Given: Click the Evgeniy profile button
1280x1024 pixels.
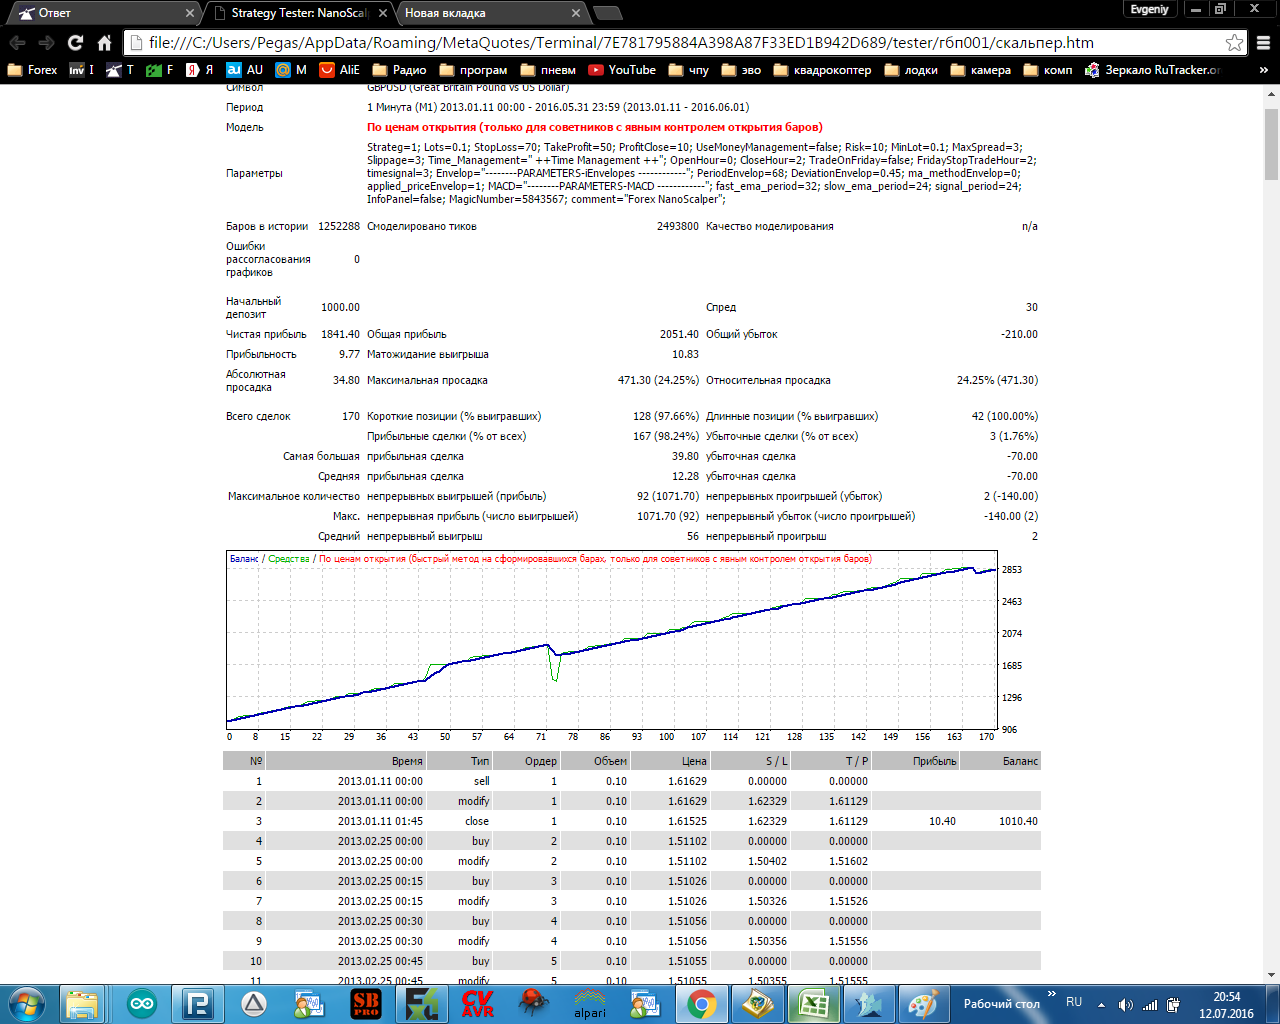Looking at the screenshot, I should 1149,9.
